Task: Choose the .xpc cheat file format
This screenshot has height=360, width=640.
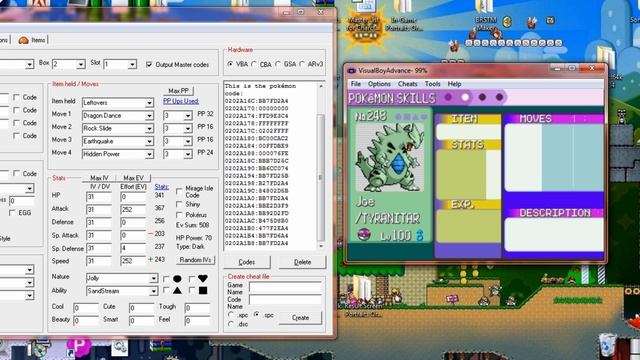Action: [231, 315]
